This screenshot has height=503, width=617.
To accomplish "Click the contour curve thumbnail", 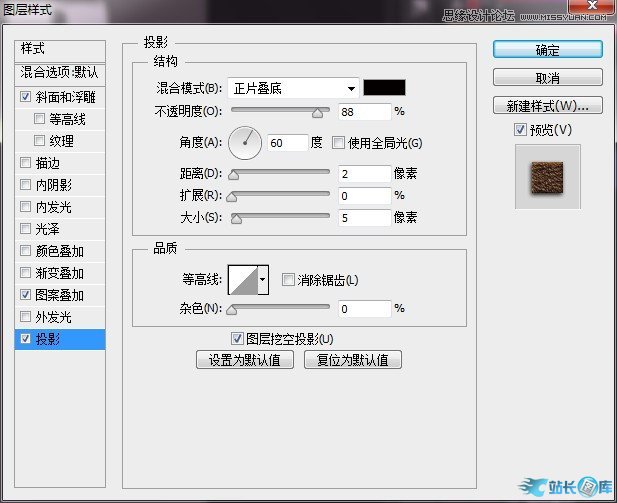I will pyautogui.click(x=243, y=280).
